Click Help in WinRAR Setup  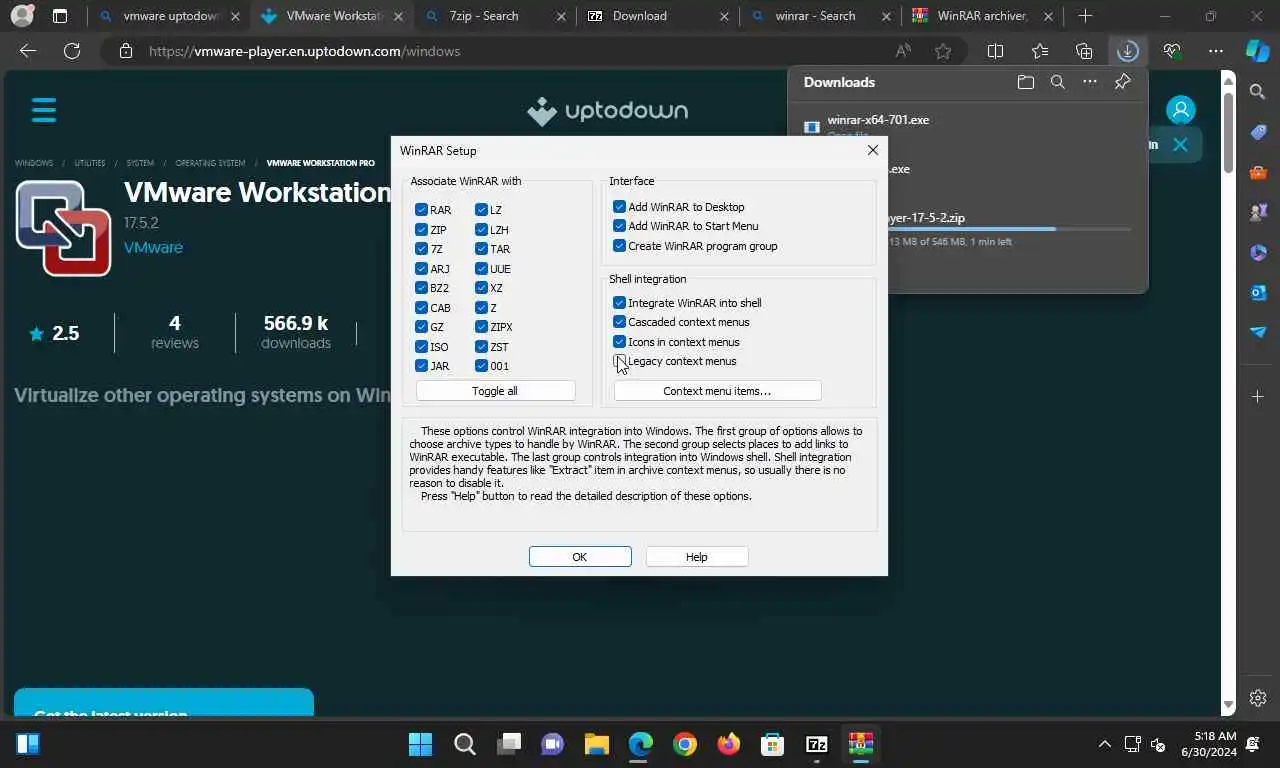pyautogui.click(x=697, y=557)
